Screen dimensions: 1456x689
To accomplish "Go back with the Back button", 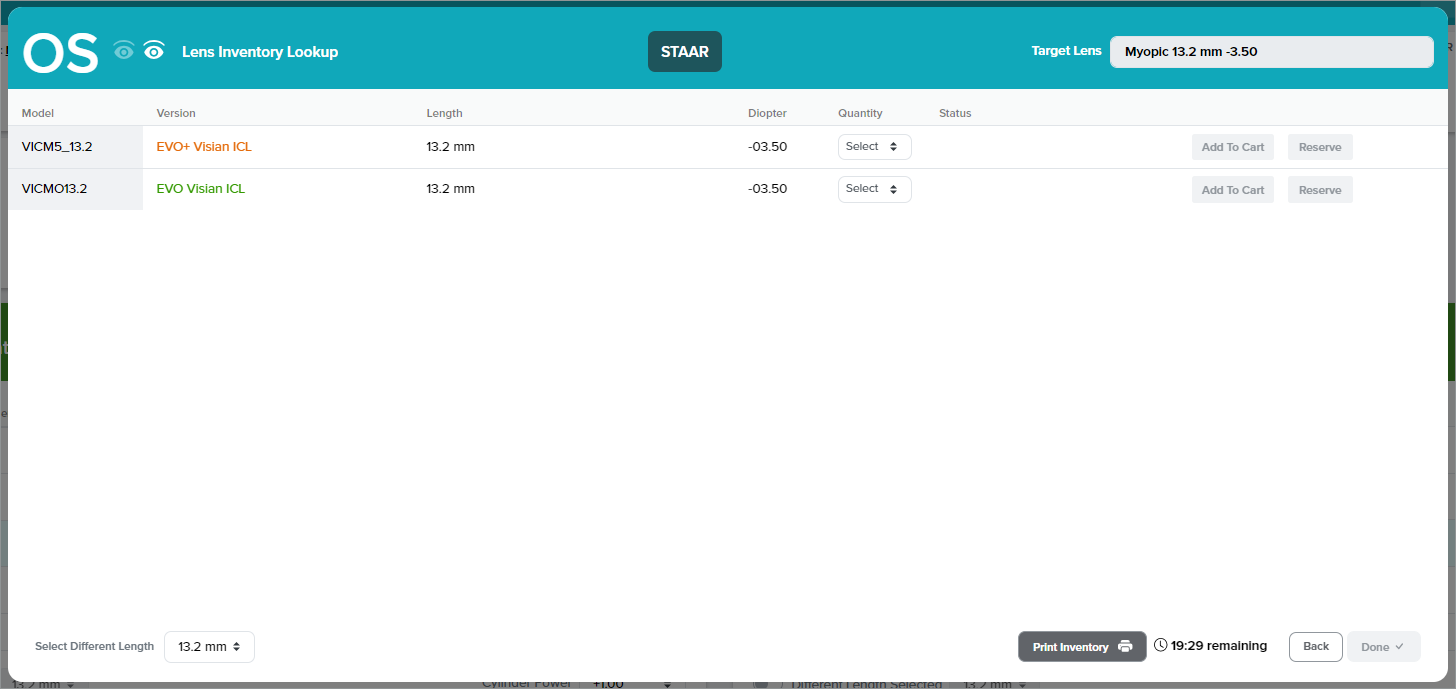I will coord(1315,647).
